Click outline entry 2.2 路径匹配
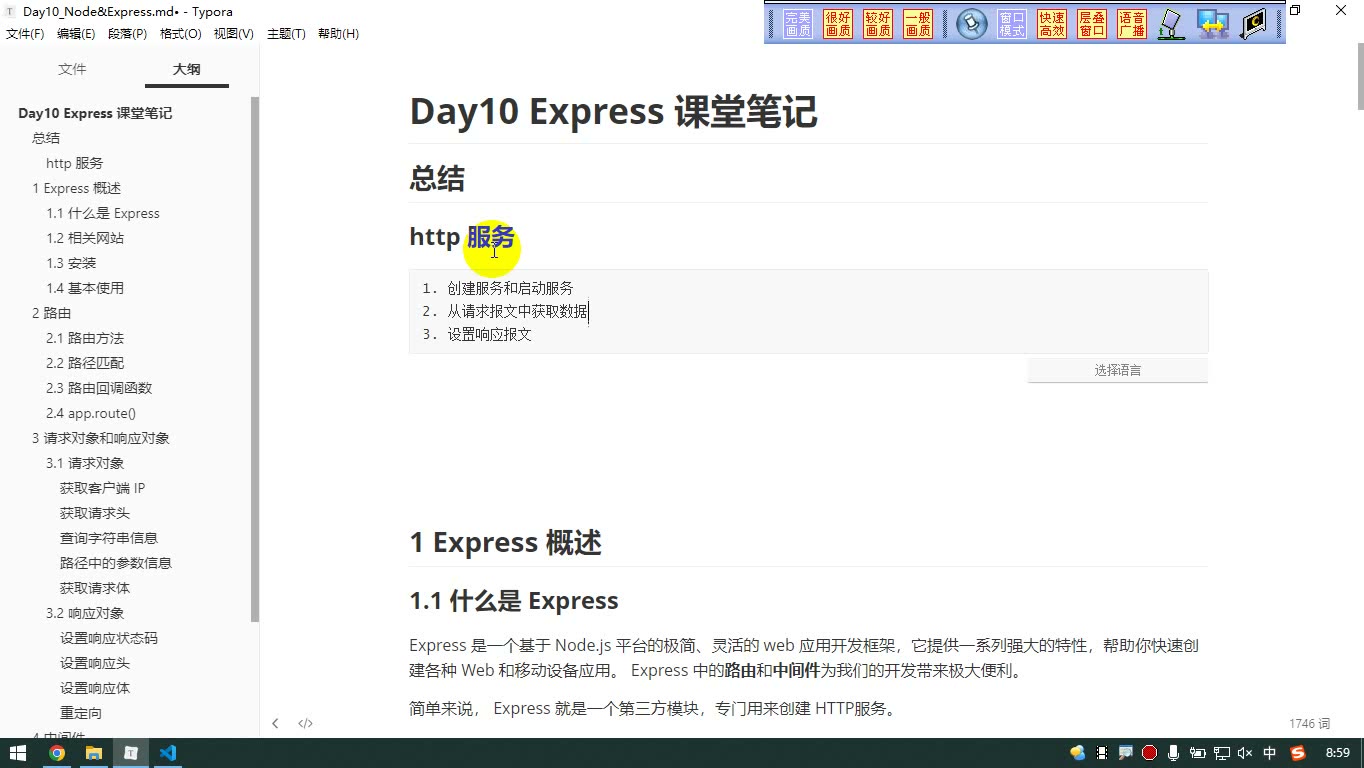1364x768 pixels. (85, 363)
